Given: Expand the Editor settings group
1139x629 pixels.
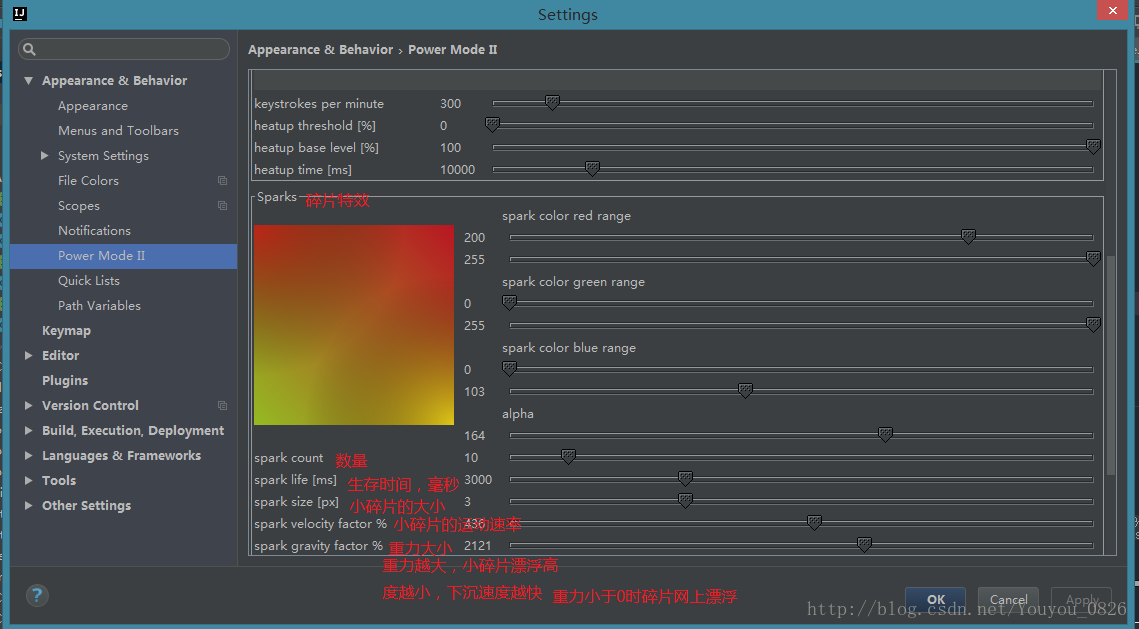Looking at the screenshot, I should [29, 356].
